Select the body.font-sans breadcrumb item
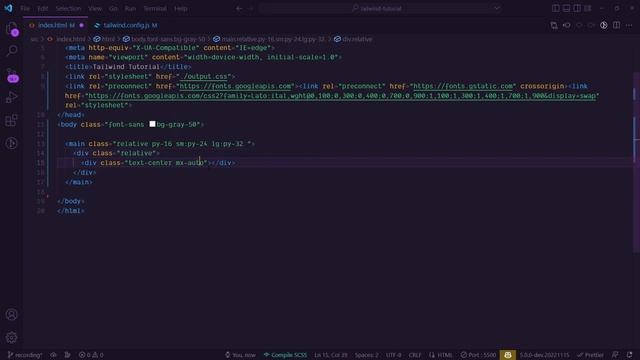This screenshot has height=360, width=640. (x=168, y=39)
